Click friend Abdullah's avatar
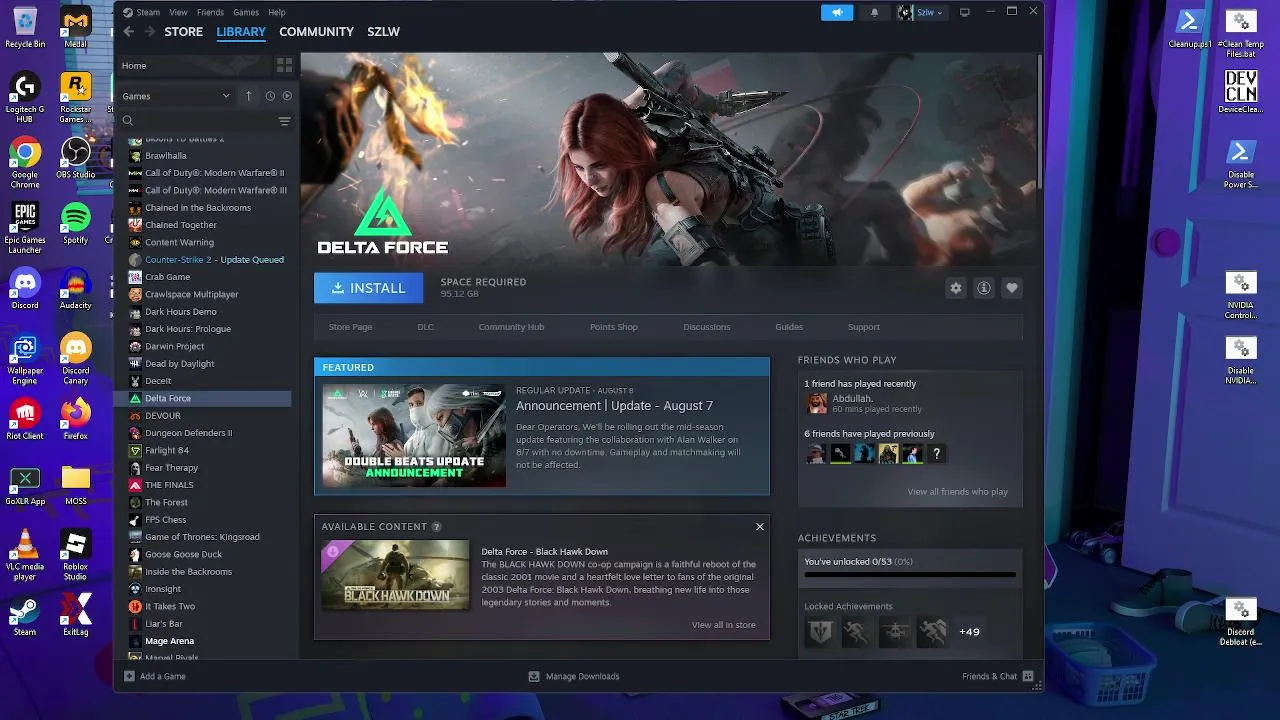The image size is (1280, 720). click(817, 403)
